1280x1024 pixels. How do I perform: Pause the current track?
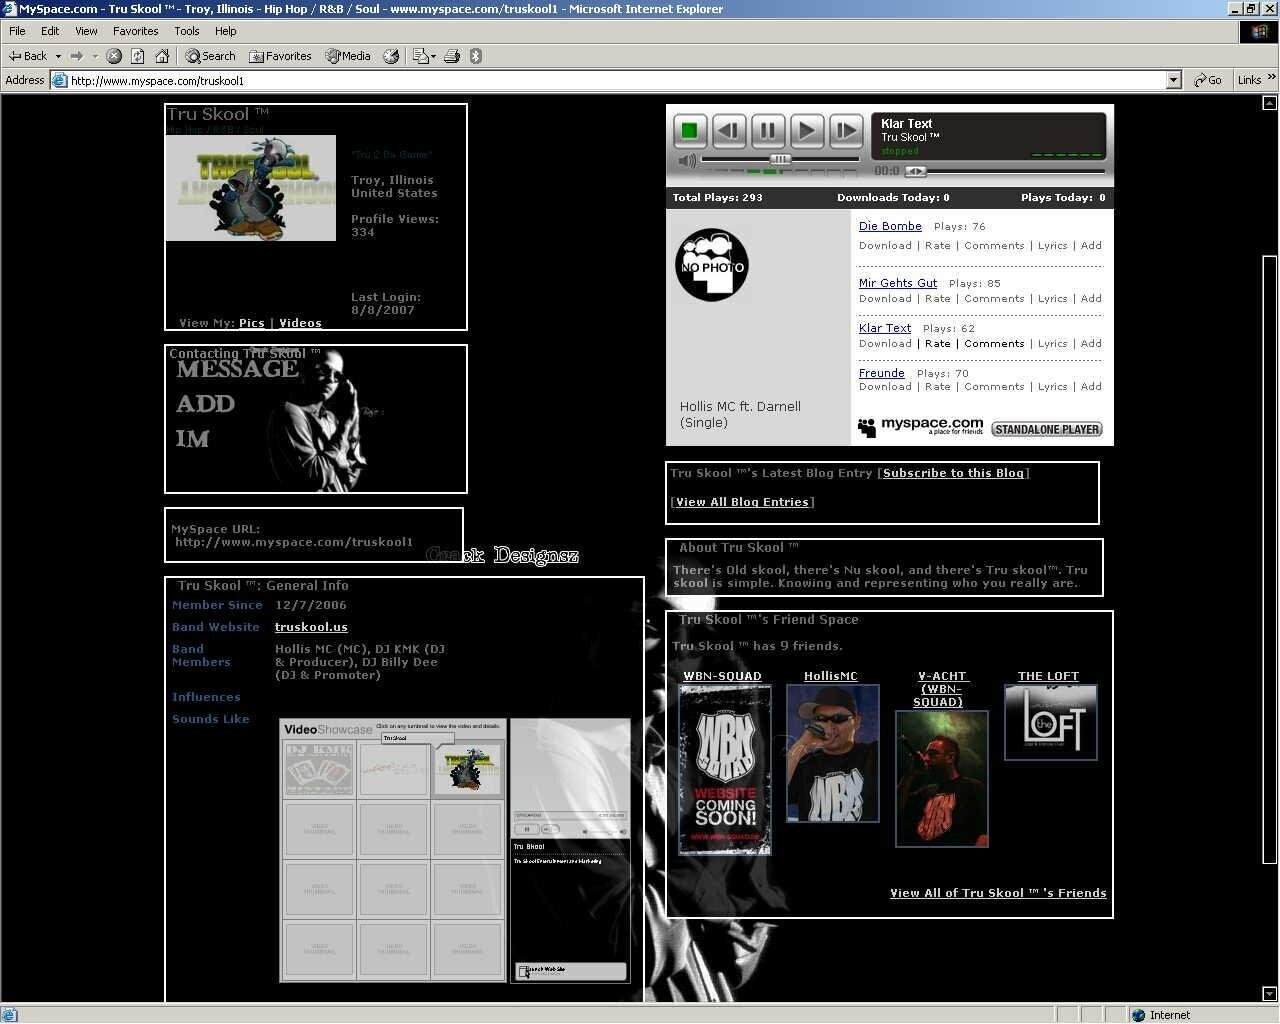pos(767,130)
